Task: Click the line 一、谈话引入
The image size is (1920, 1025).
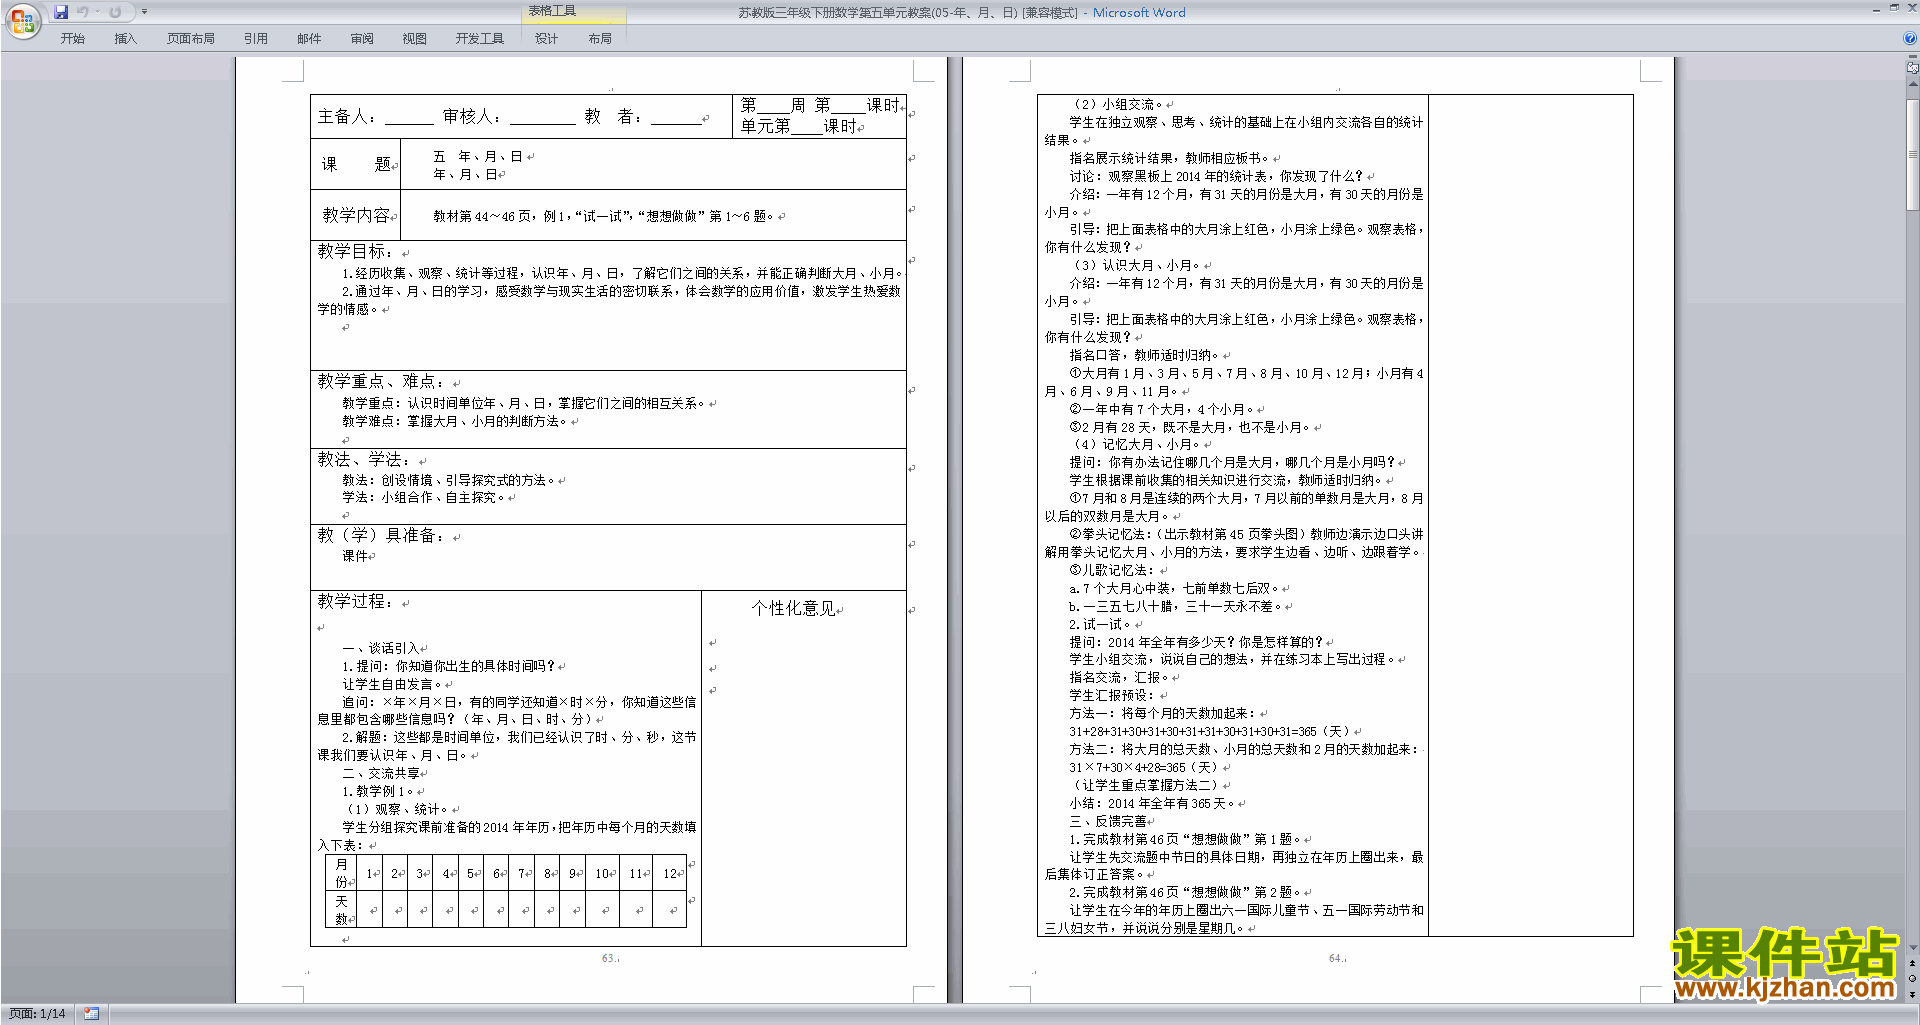Action: (381, 648)
